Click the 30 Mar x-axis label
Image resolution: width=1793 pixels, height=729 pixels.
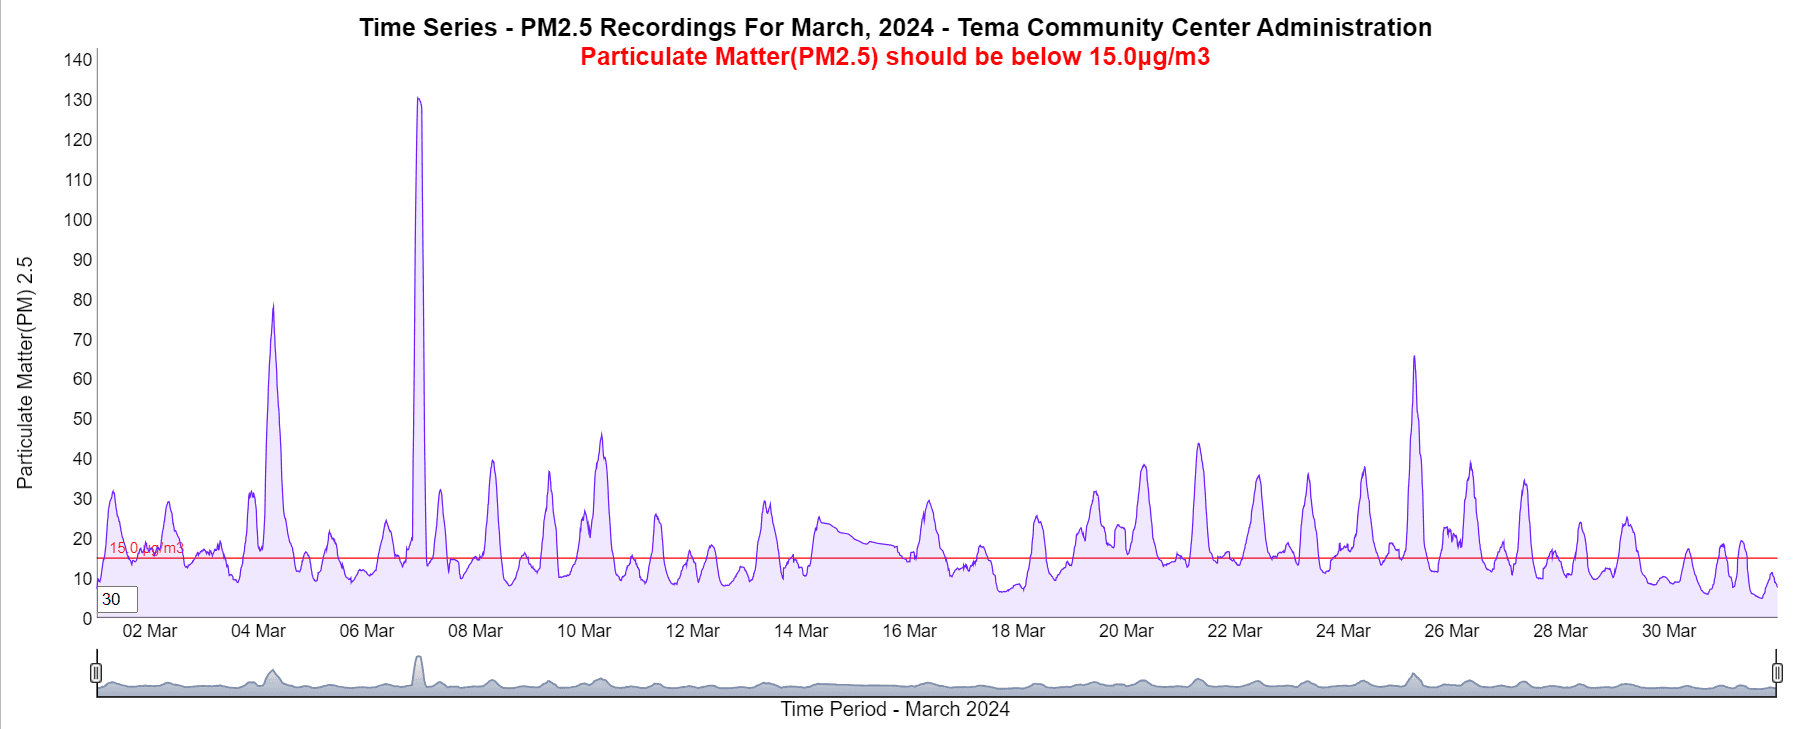(1668, 631)
